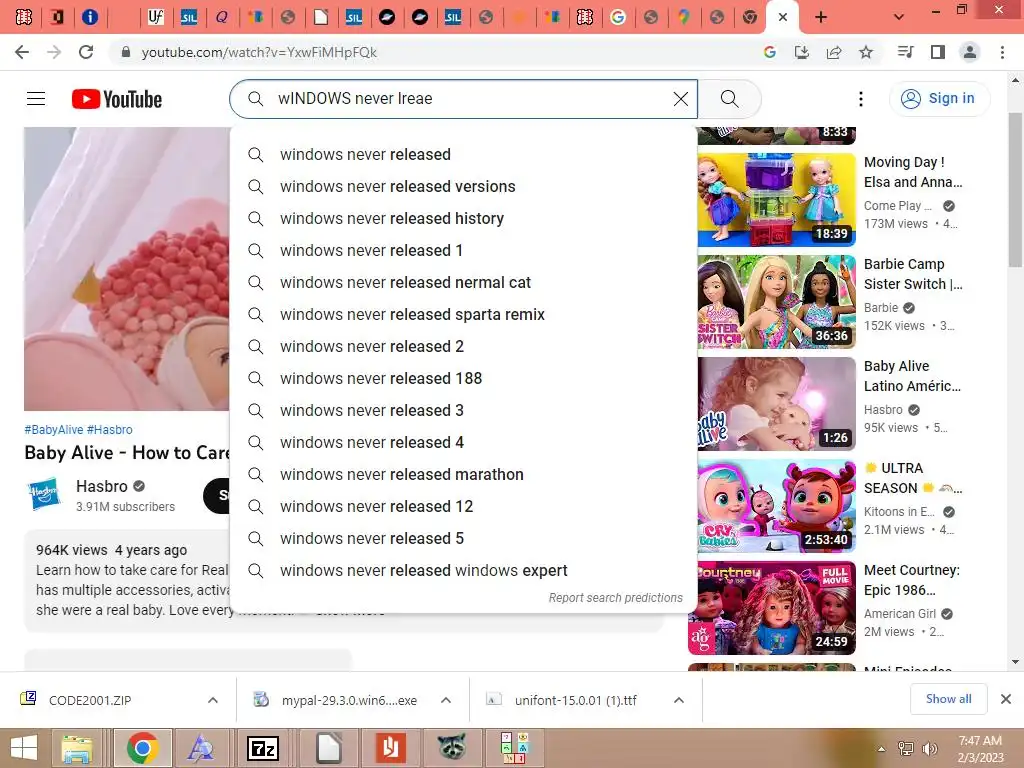Screen dimensions: 1024x768
Task: Open Meet Courtney American Girl thumbnail
Action: (771, 607)
